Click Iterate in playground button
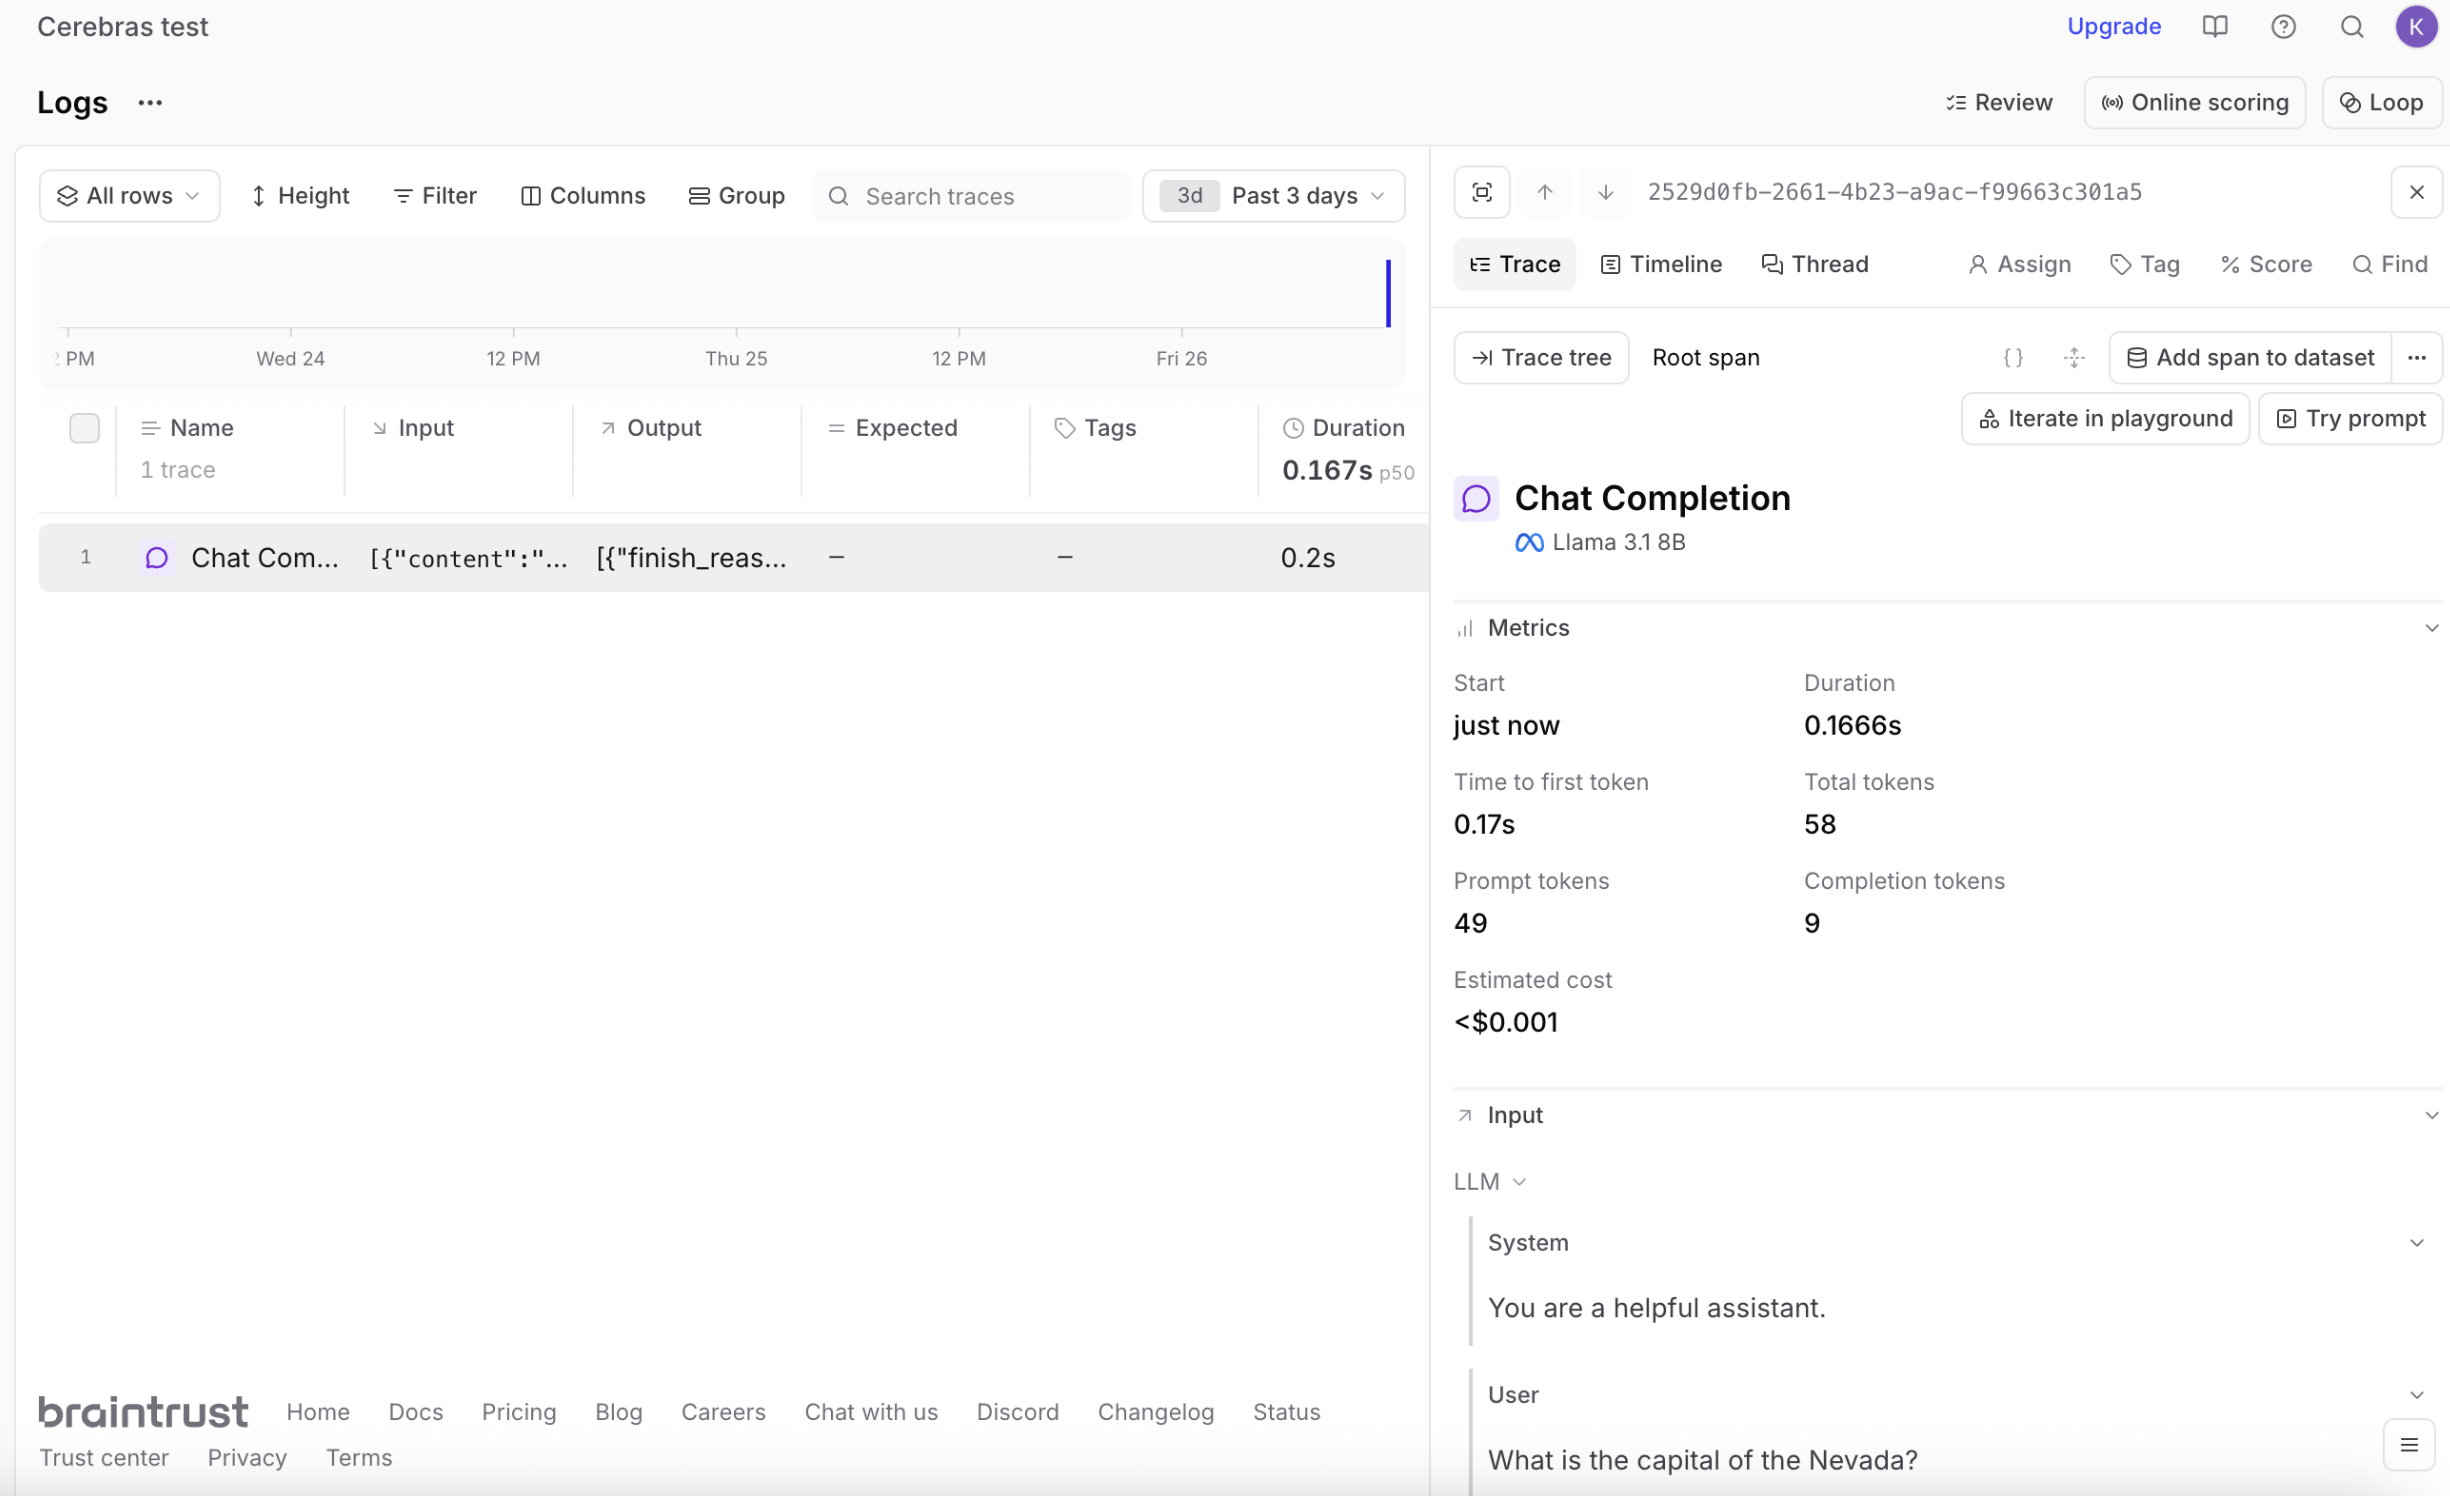This screenshot has height=1496, width=2450. pos(2105,419)
